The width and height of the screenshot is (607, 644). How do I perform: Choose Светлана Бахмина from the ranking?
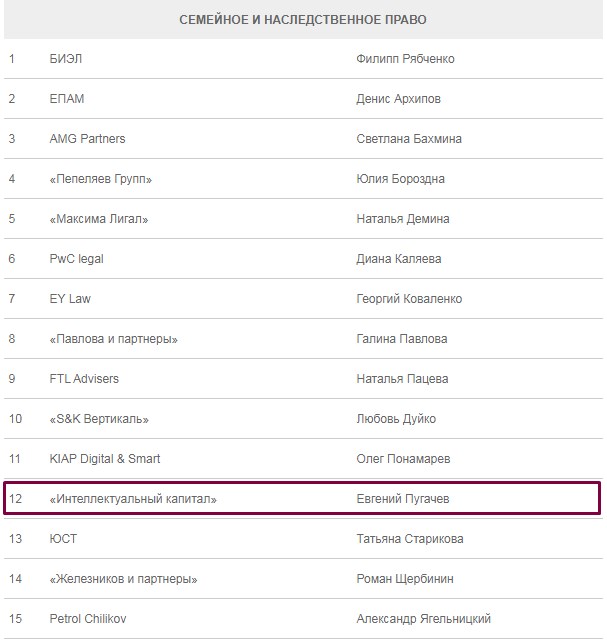click(x=409, y=139)
